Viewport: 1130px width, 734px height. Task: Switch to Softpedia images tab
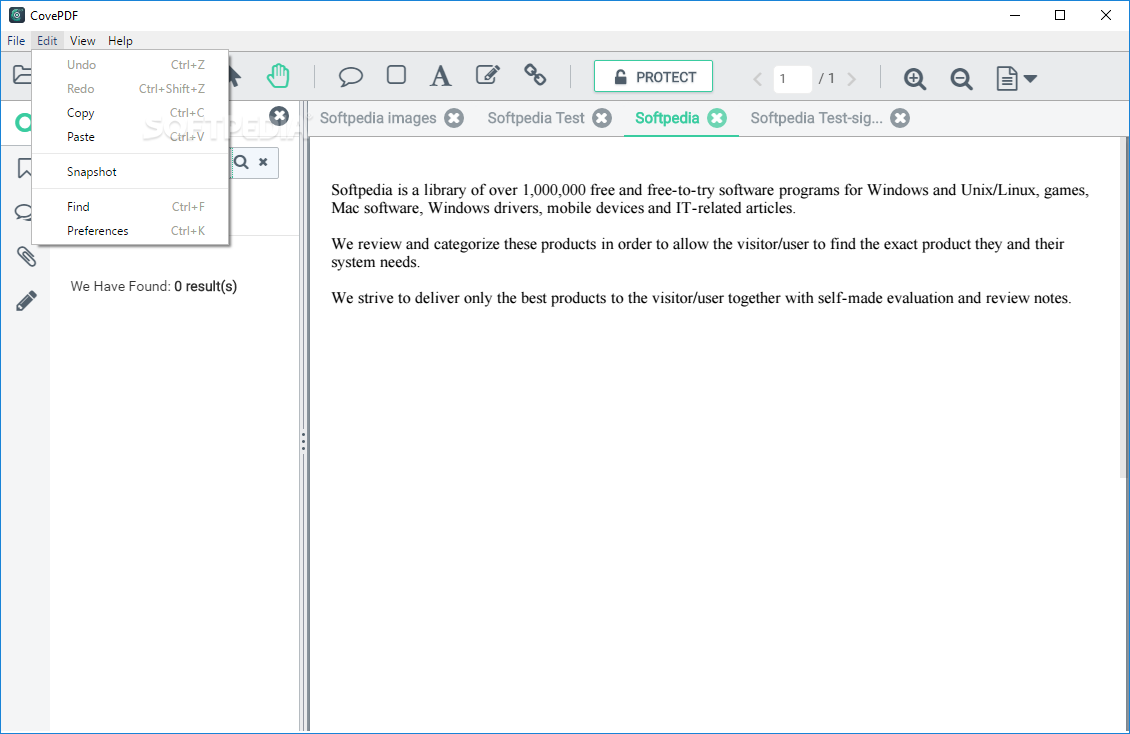(x=378, y=118)
